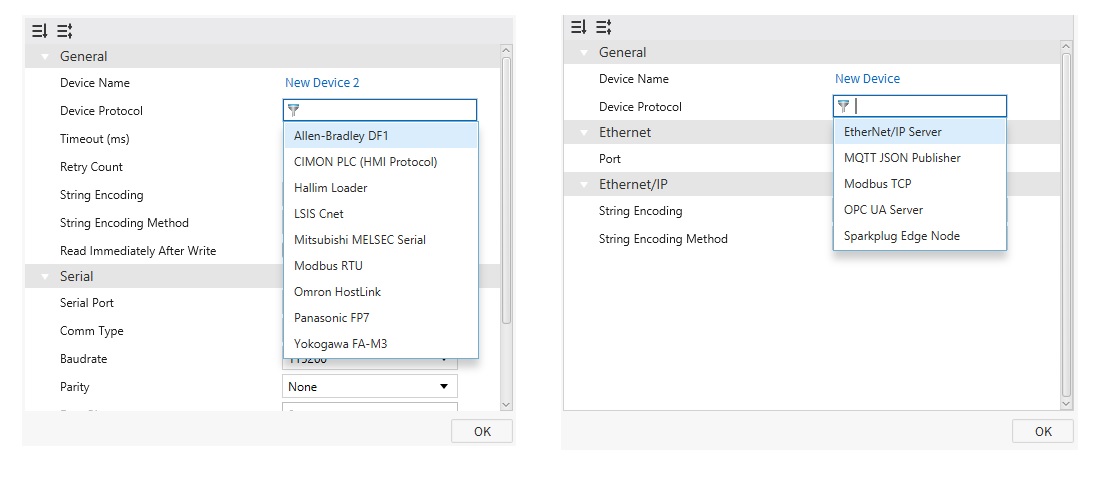The height and width of the screenshot is (480, 1101).
Task: Click the Retry Count label
Action: click(x=91, y=167)
